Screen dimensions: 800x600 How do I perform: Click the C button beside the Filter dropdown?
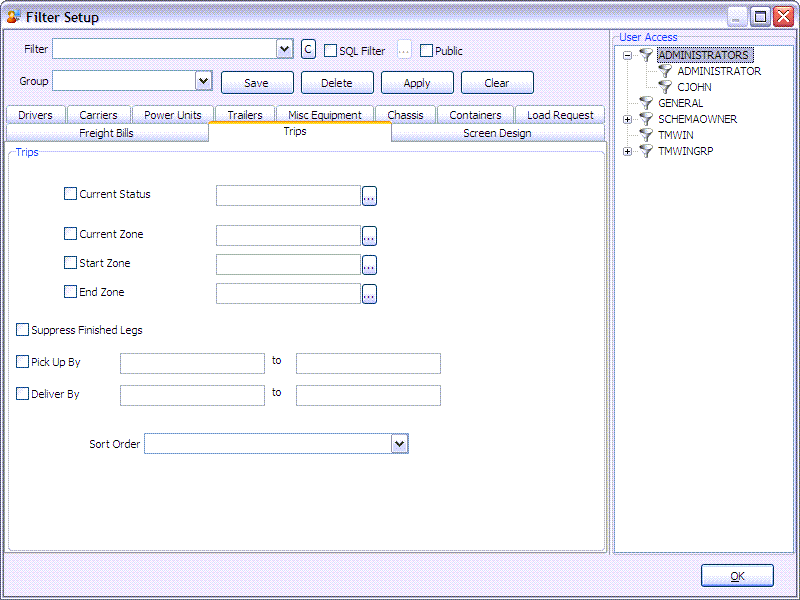pyautogui.click(x=307, y=48)
